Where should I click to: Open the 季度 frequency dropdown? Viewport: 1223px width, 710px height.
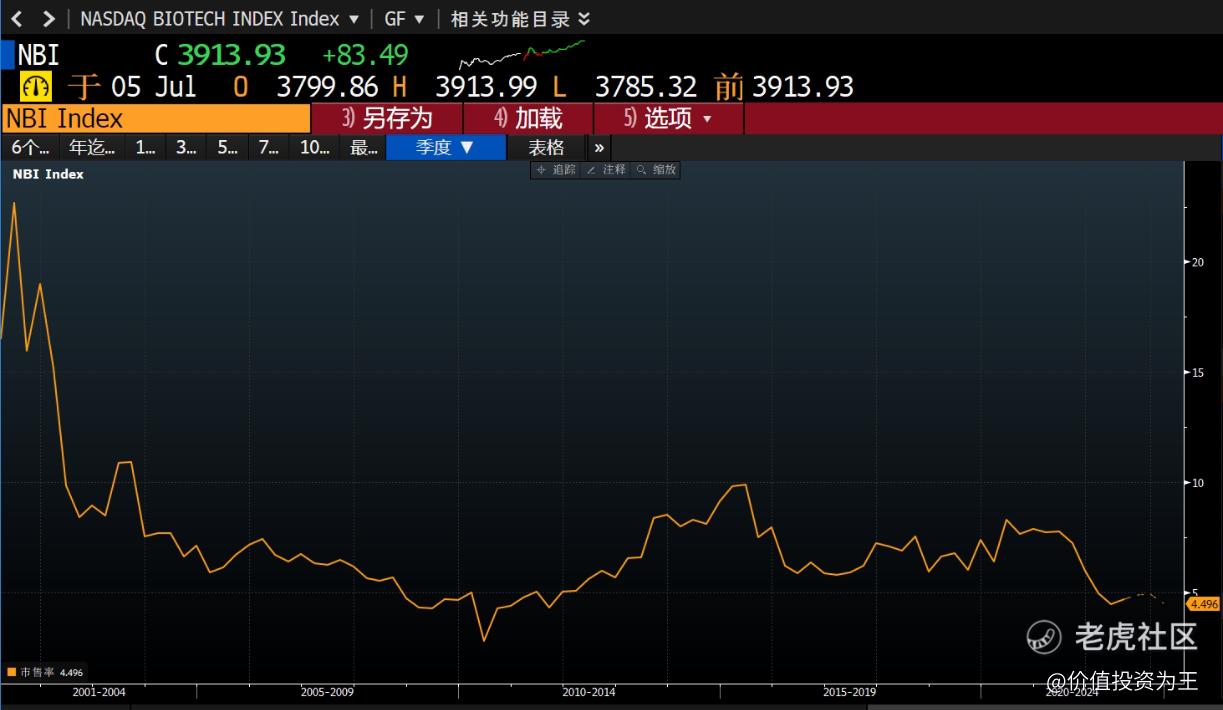point(446,148)
